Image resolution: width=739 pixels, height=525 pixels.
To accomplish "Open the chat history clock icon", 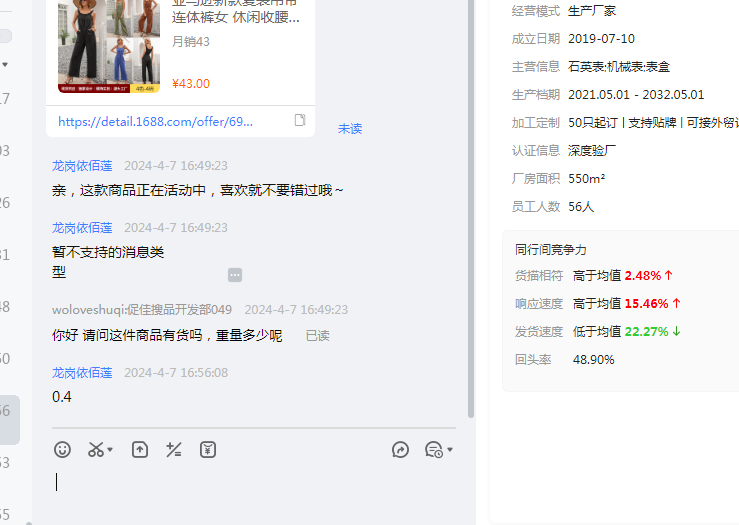I will [434, 450].
